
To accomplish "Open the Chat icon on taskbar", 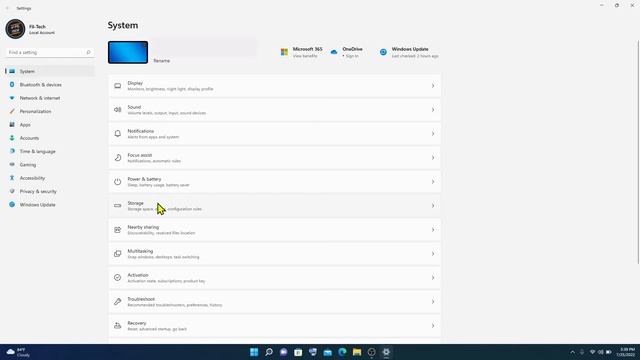I will pos(283,352).
